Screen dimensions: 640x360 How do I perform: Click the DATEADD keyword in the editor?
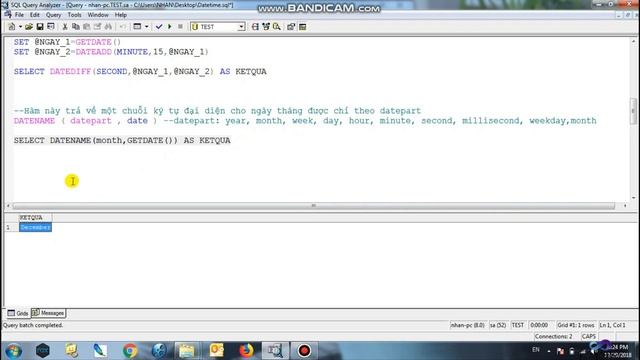(93, 52)
